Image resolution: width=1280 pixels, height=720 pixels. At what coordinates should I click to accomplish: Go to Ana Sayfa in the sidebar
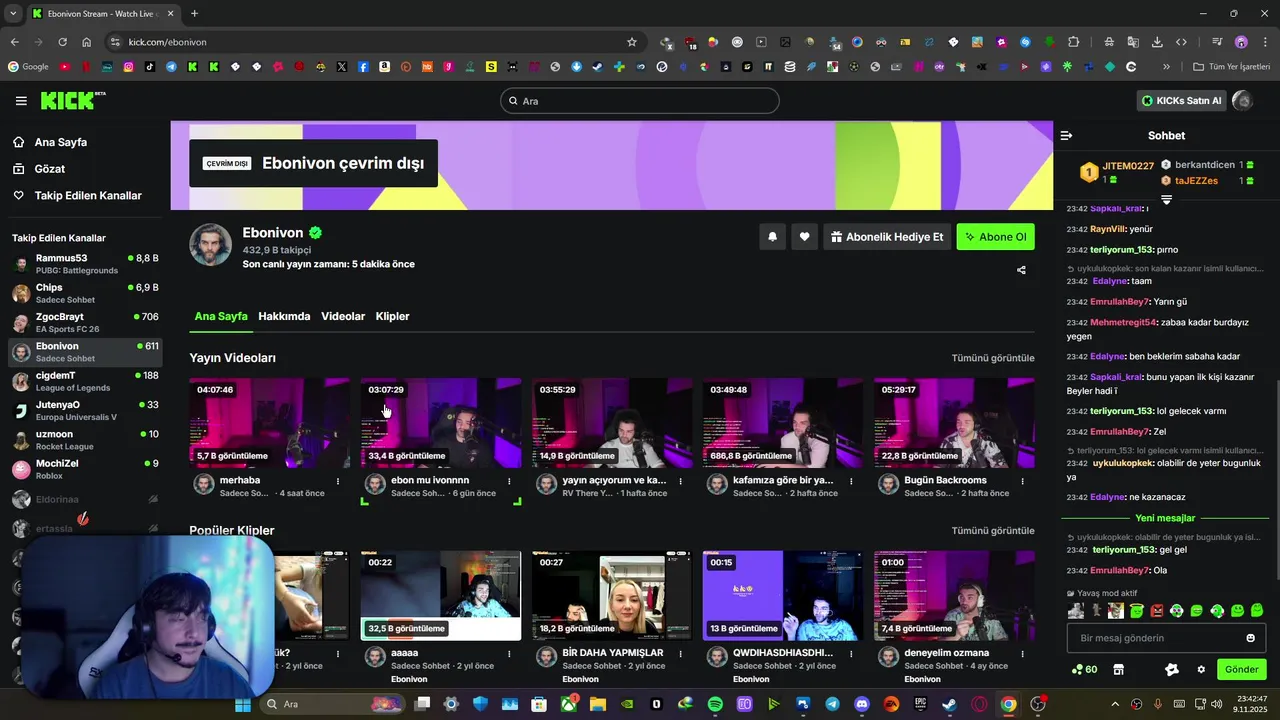pyautogui.click(x=61, y=142)
